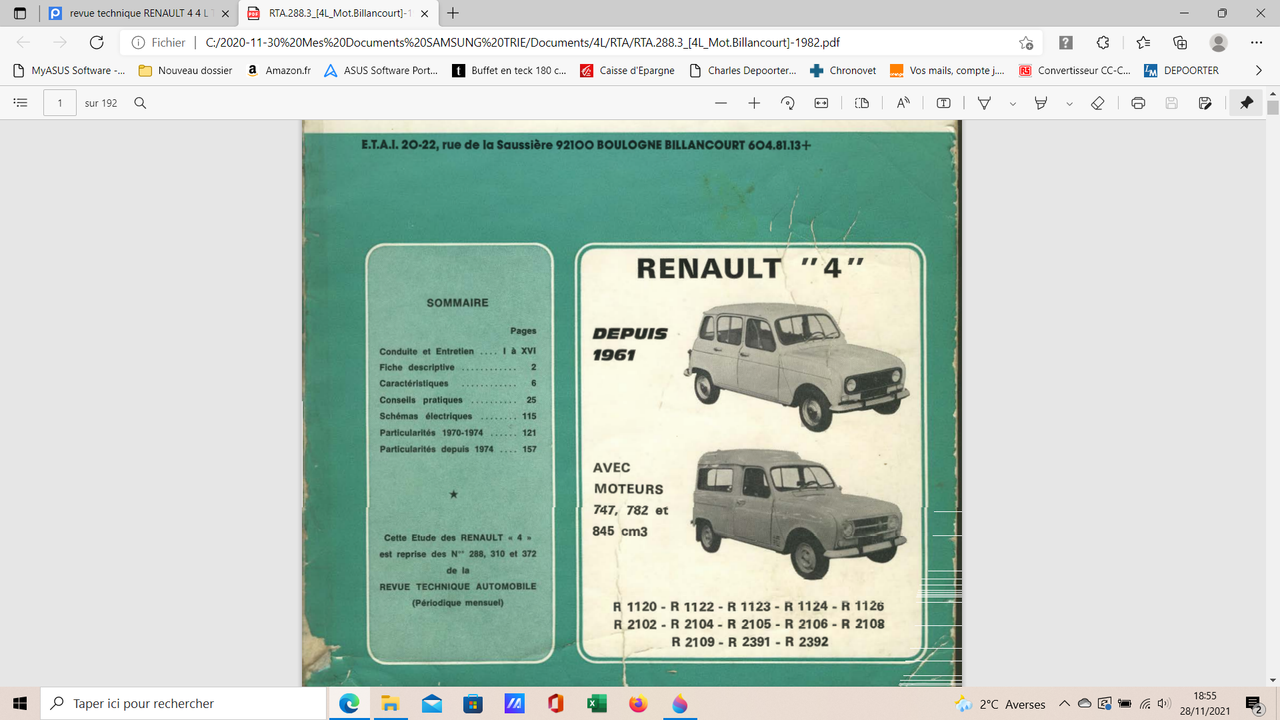Open Microsoft Store from the taskbar

point(473,704)
